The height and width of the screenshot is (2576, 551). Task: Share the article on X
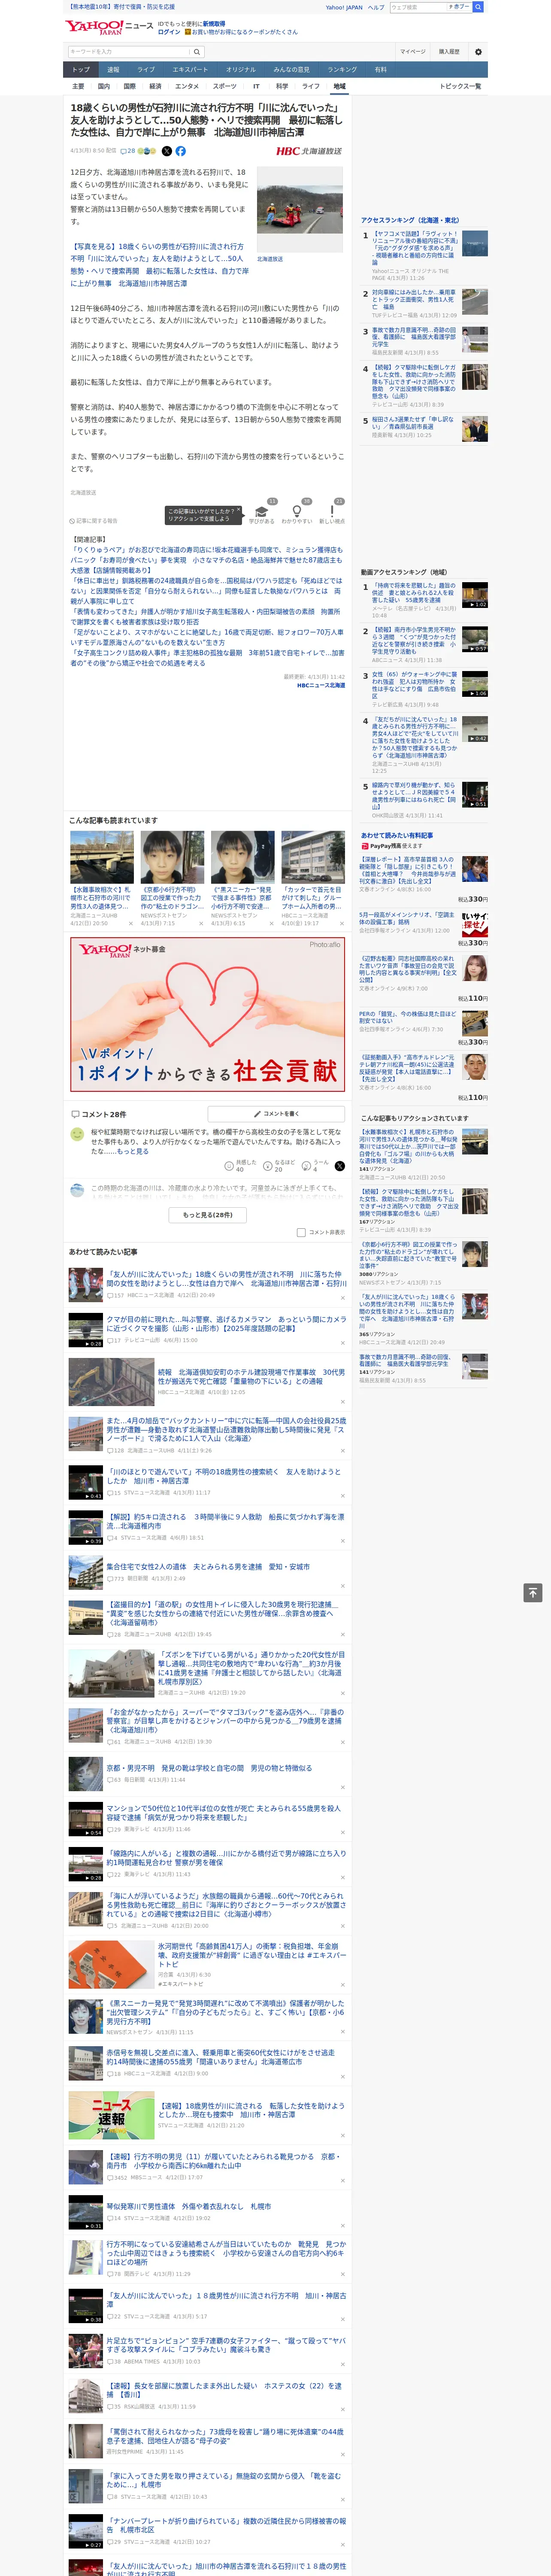click(167, 151)
